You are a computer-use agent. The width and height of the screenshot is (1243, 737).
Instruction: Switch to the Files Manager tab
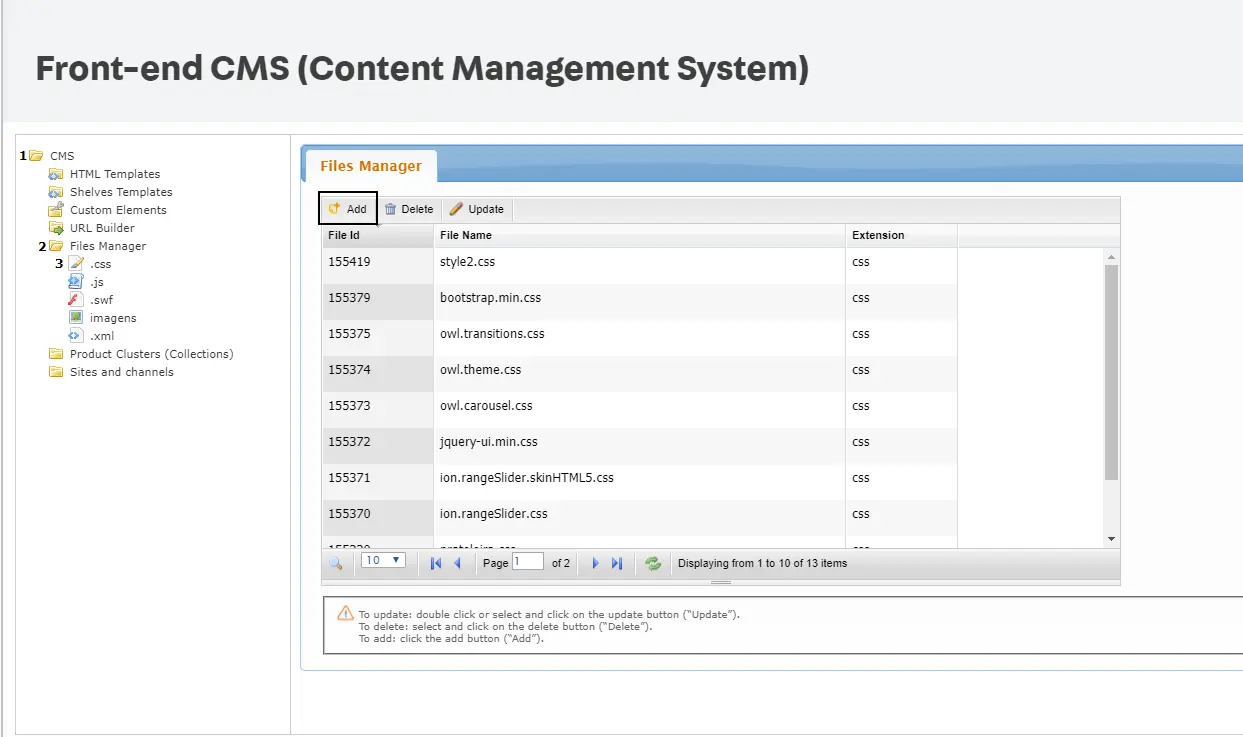pos(370,166)
